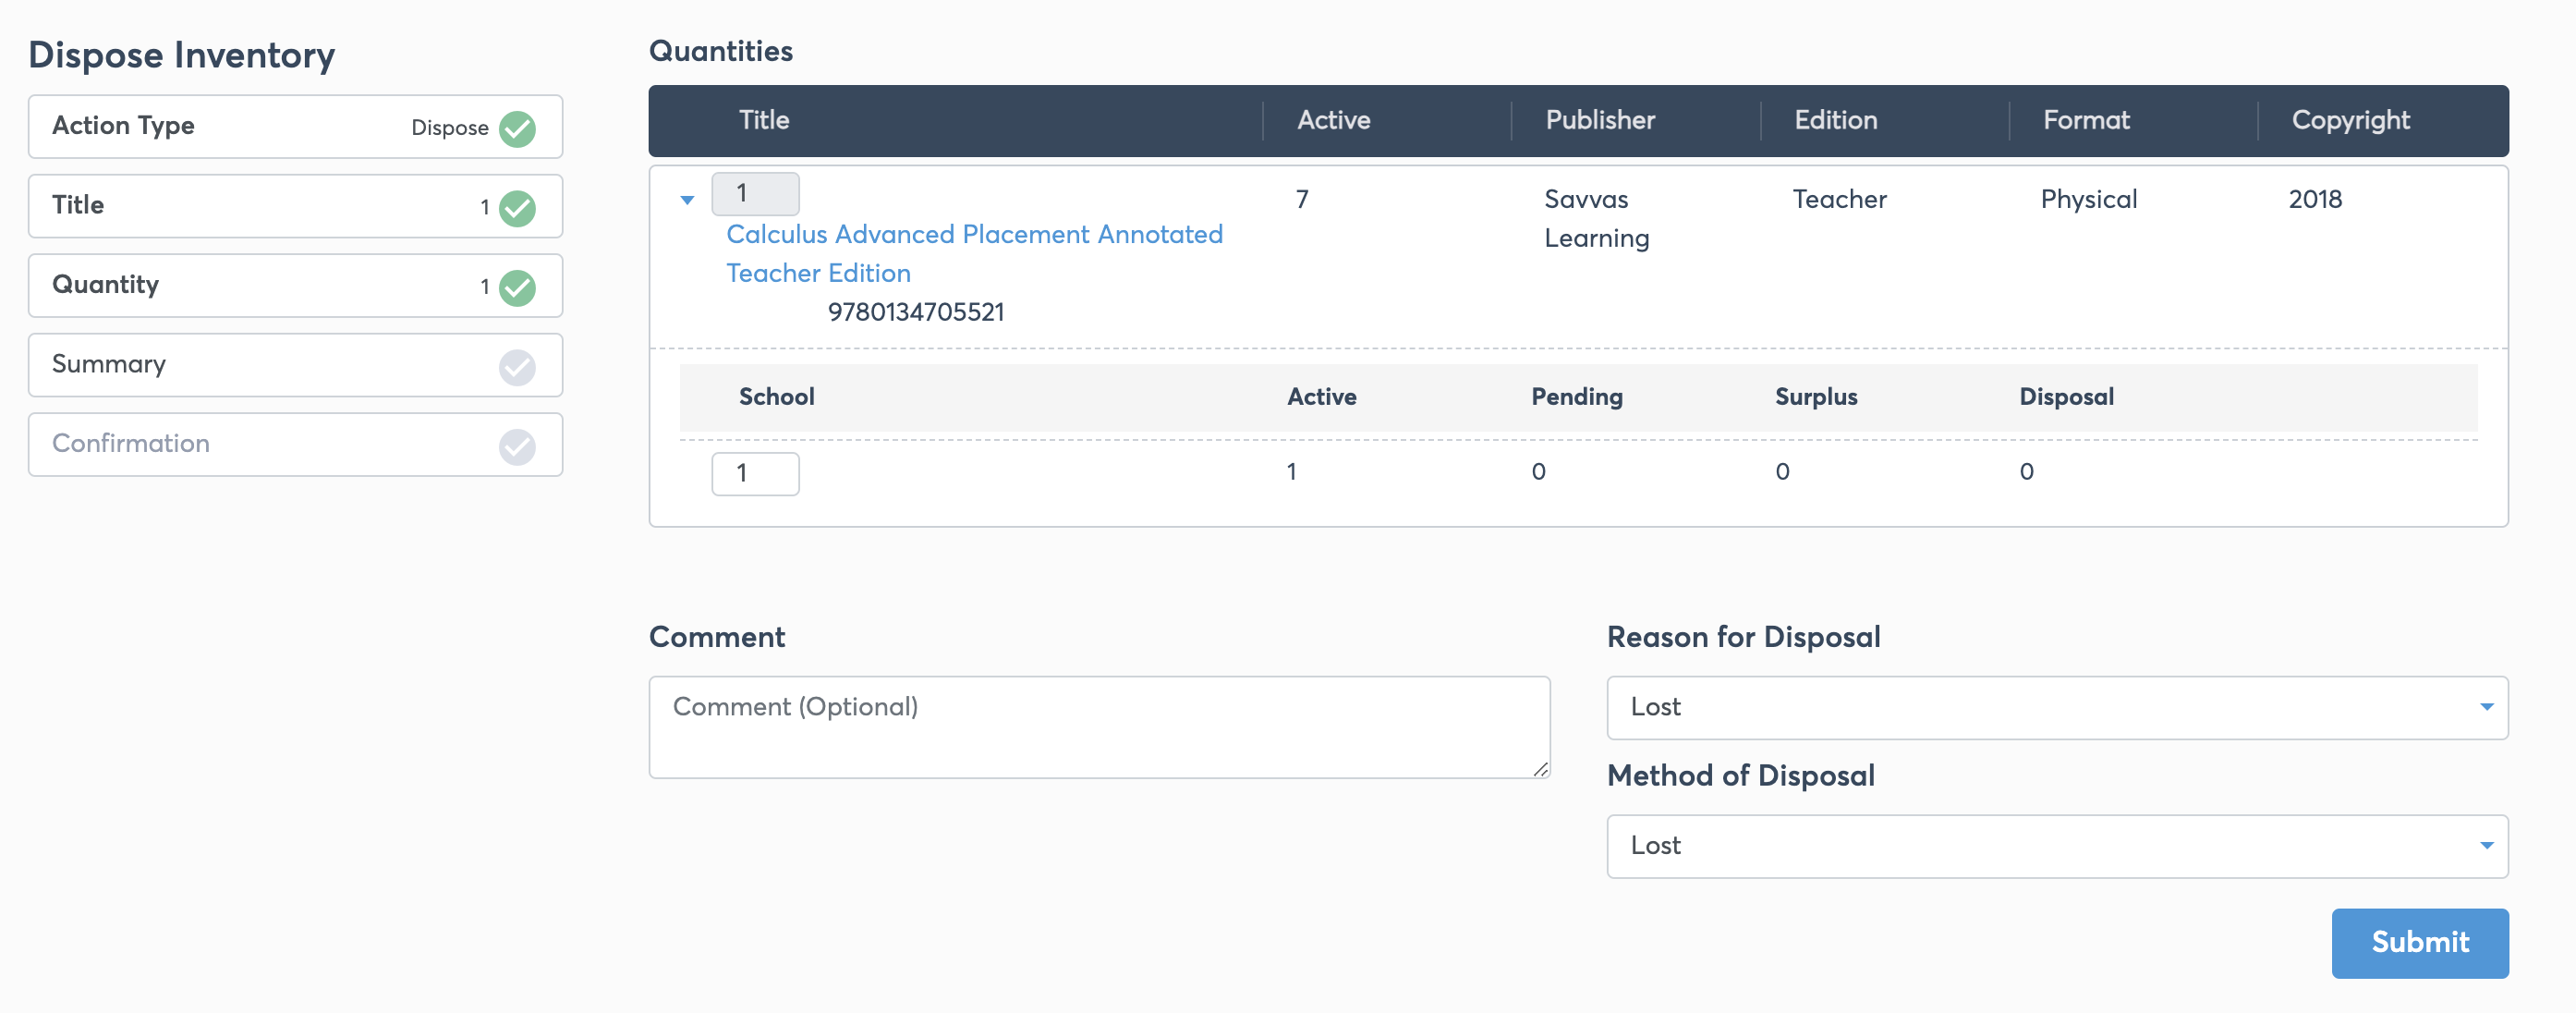
Task: Click gray checkmark on Summary step
Action: (x=517, y=366)
